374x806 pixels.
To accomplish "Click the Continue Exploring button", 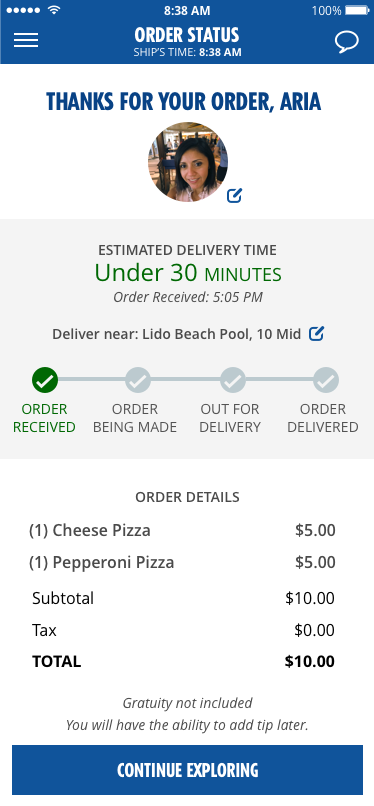I will [188, 770].
